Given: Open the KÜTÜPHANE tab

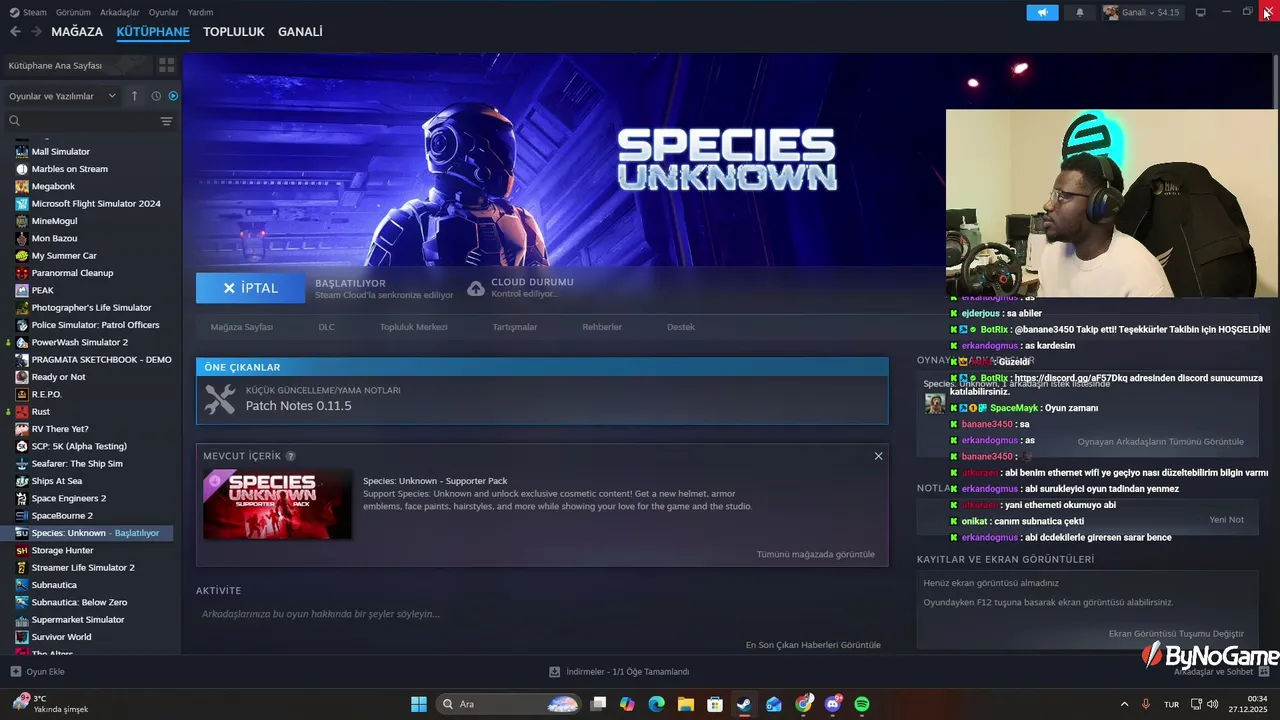Looking at the screenshot, I should [153, 32].
